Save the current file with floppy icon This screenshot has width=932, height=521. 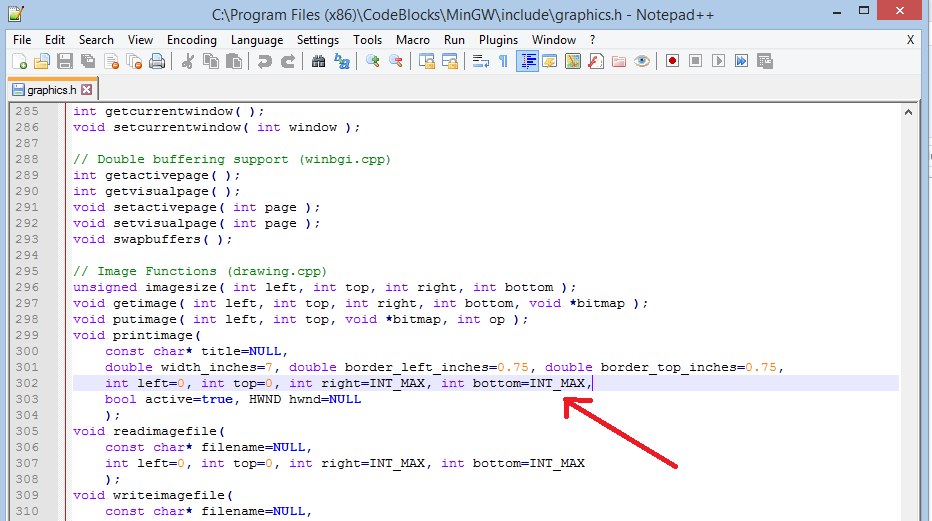pos(65,61)
